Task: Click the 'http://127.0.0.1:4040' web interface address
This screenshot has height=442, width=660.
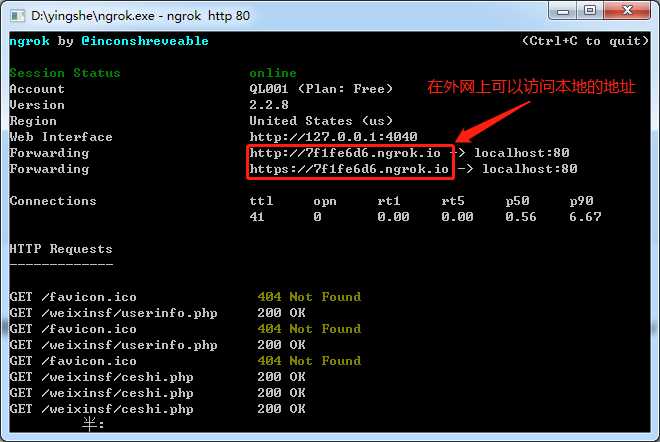Action: coord(333,137)
